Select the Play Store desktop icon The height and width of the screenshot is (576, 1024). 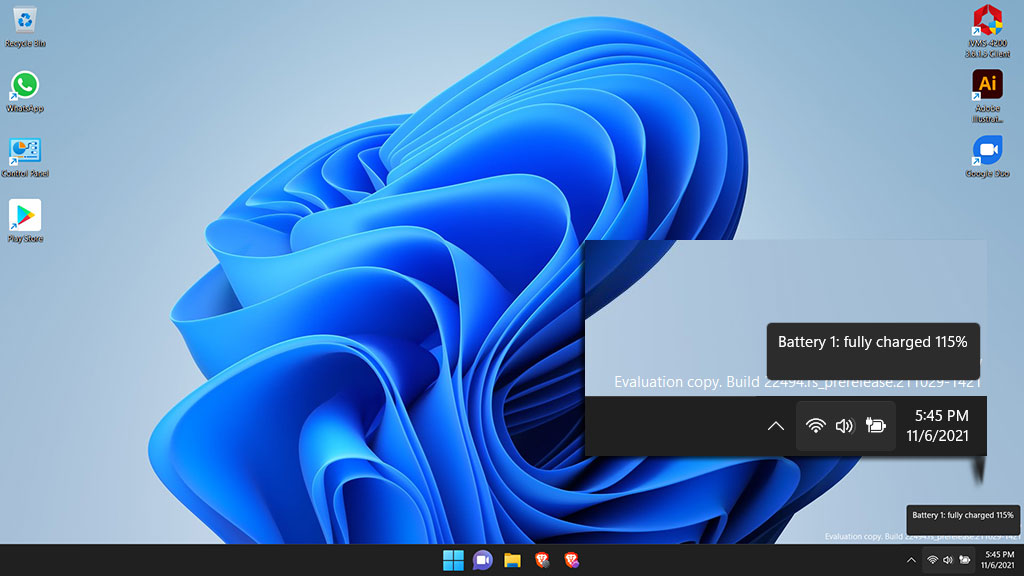coord(25,221)
